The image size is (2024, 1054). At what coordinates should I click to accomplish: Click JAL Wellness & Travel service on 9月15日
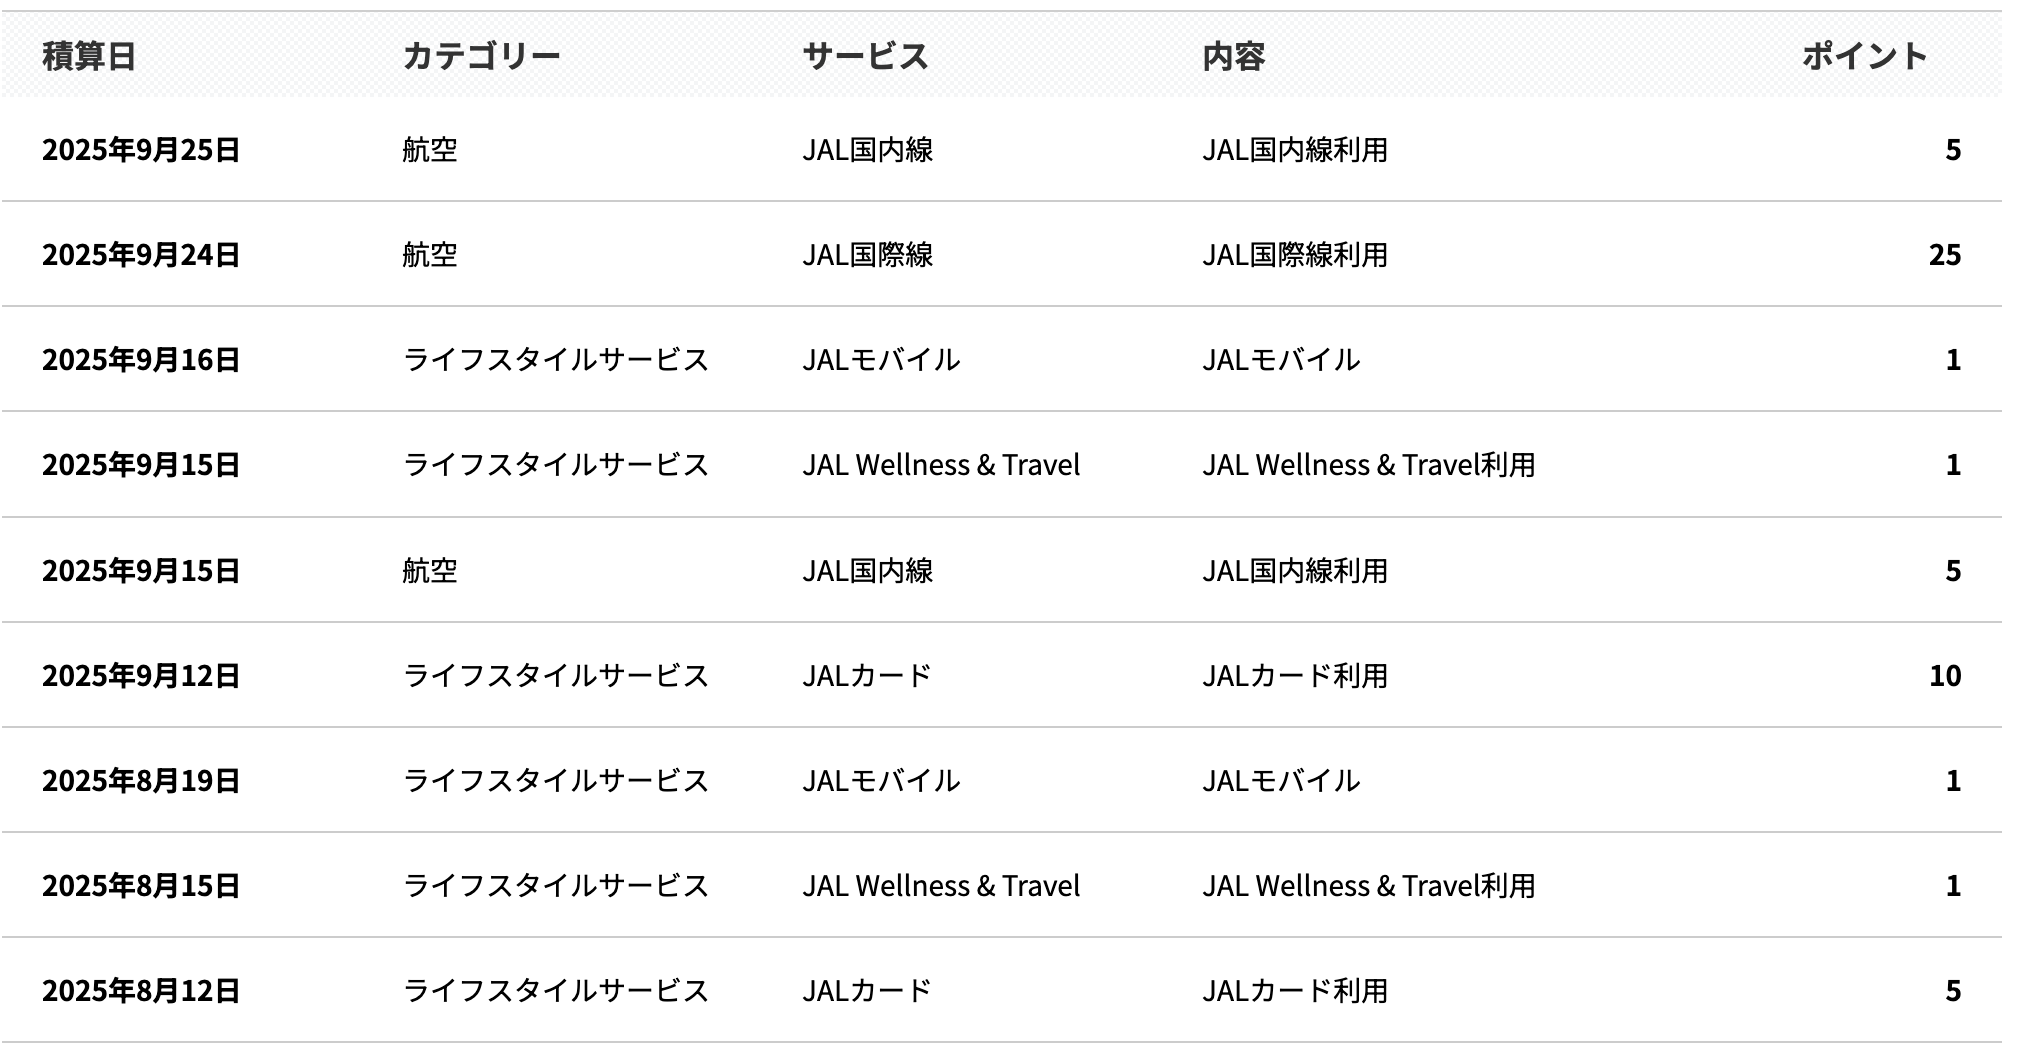[940, 465]
